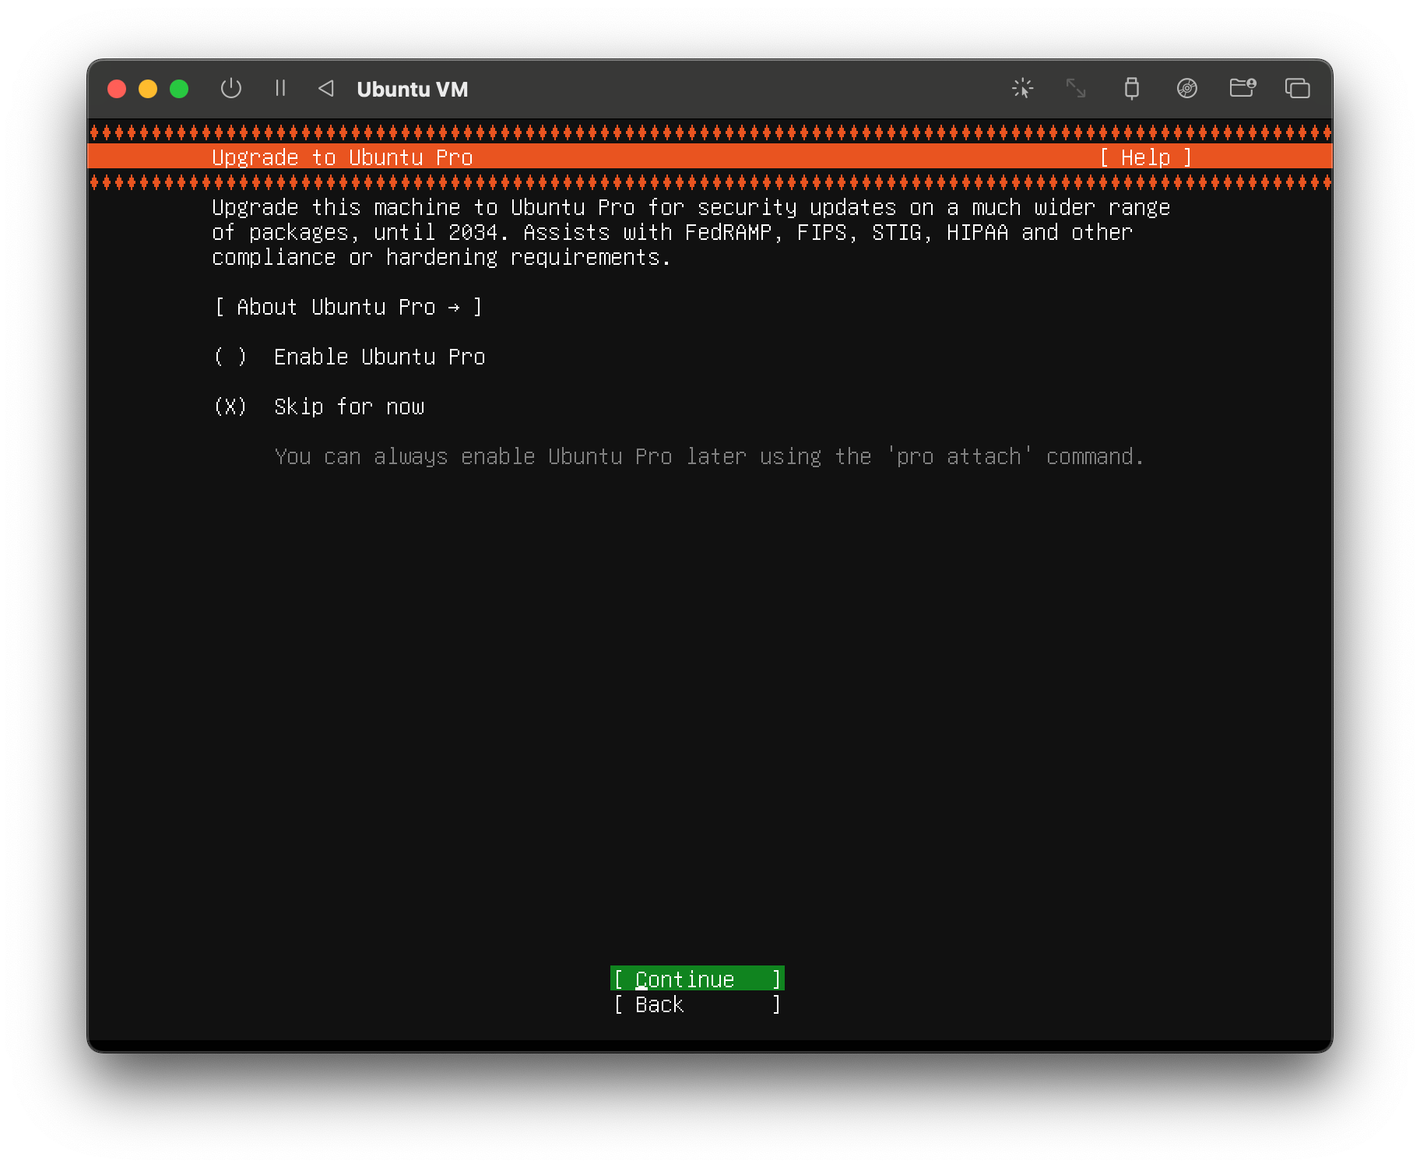Click the VM power button icon
The image size is (1420, 1168).
tap(231, 88)
